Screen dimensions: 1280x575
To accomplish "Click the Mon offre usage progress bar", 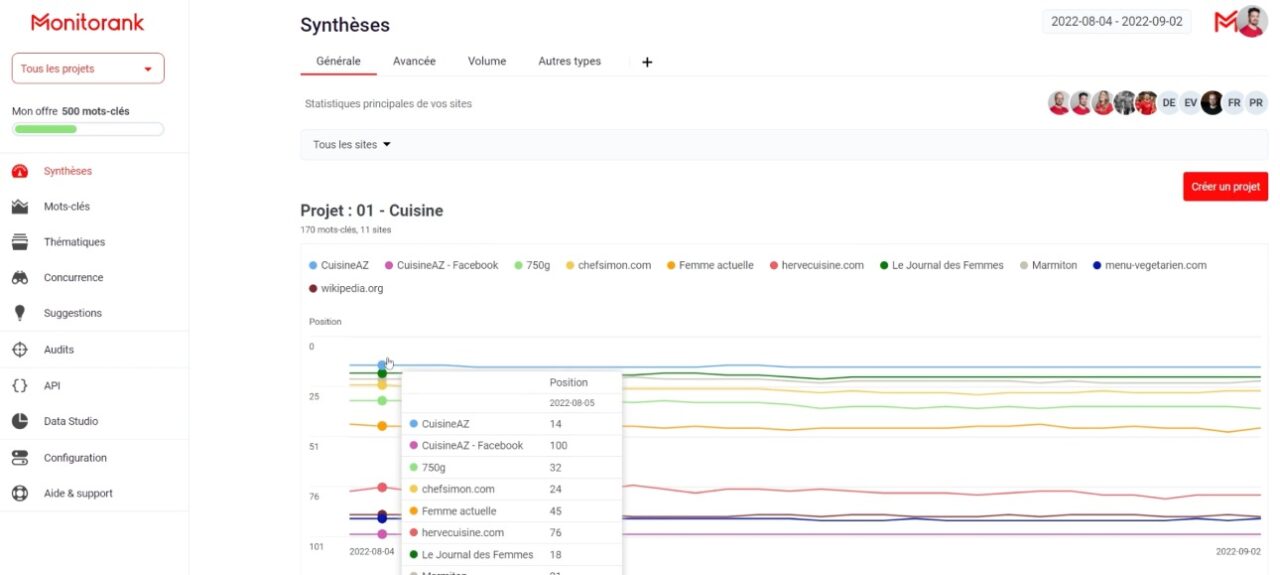I will click(x=88, y=129).
